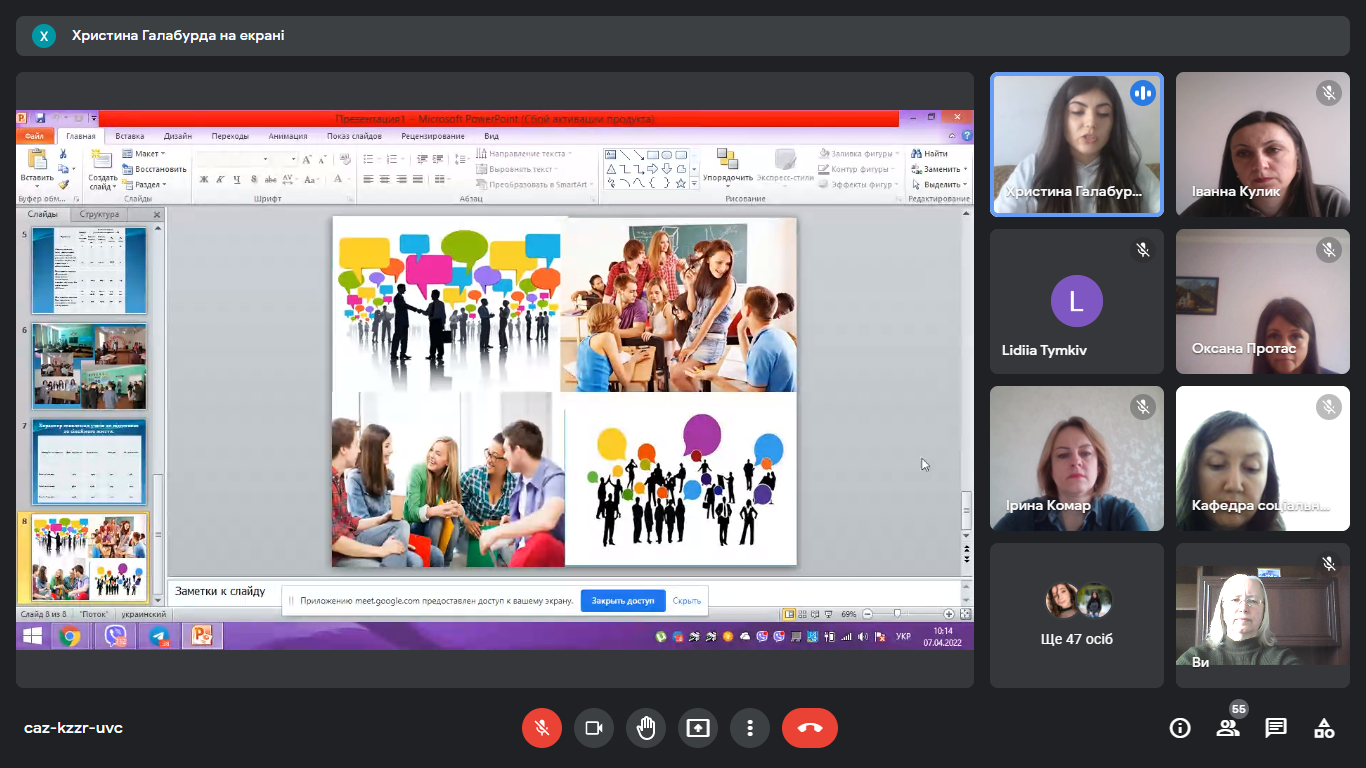
Task: Click the Present now screen share icon
Action: (x=698, y=728)
